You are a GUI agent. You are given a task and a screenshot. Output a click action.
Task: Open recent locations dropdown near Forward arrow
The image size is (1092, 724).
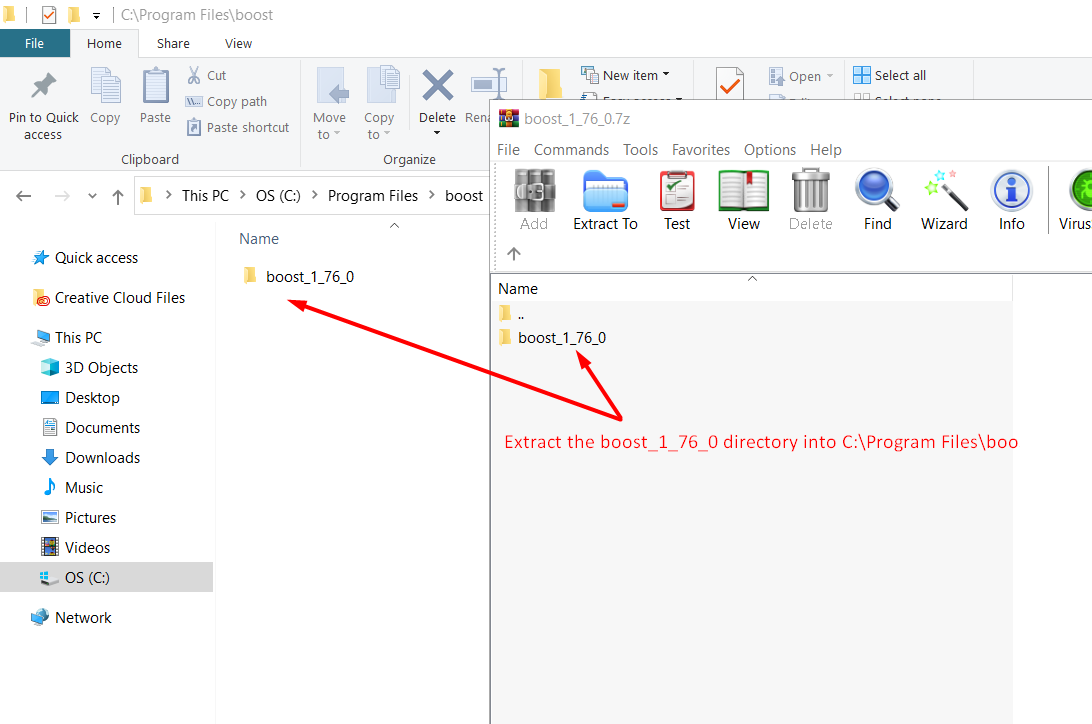(x=92, y=196)
